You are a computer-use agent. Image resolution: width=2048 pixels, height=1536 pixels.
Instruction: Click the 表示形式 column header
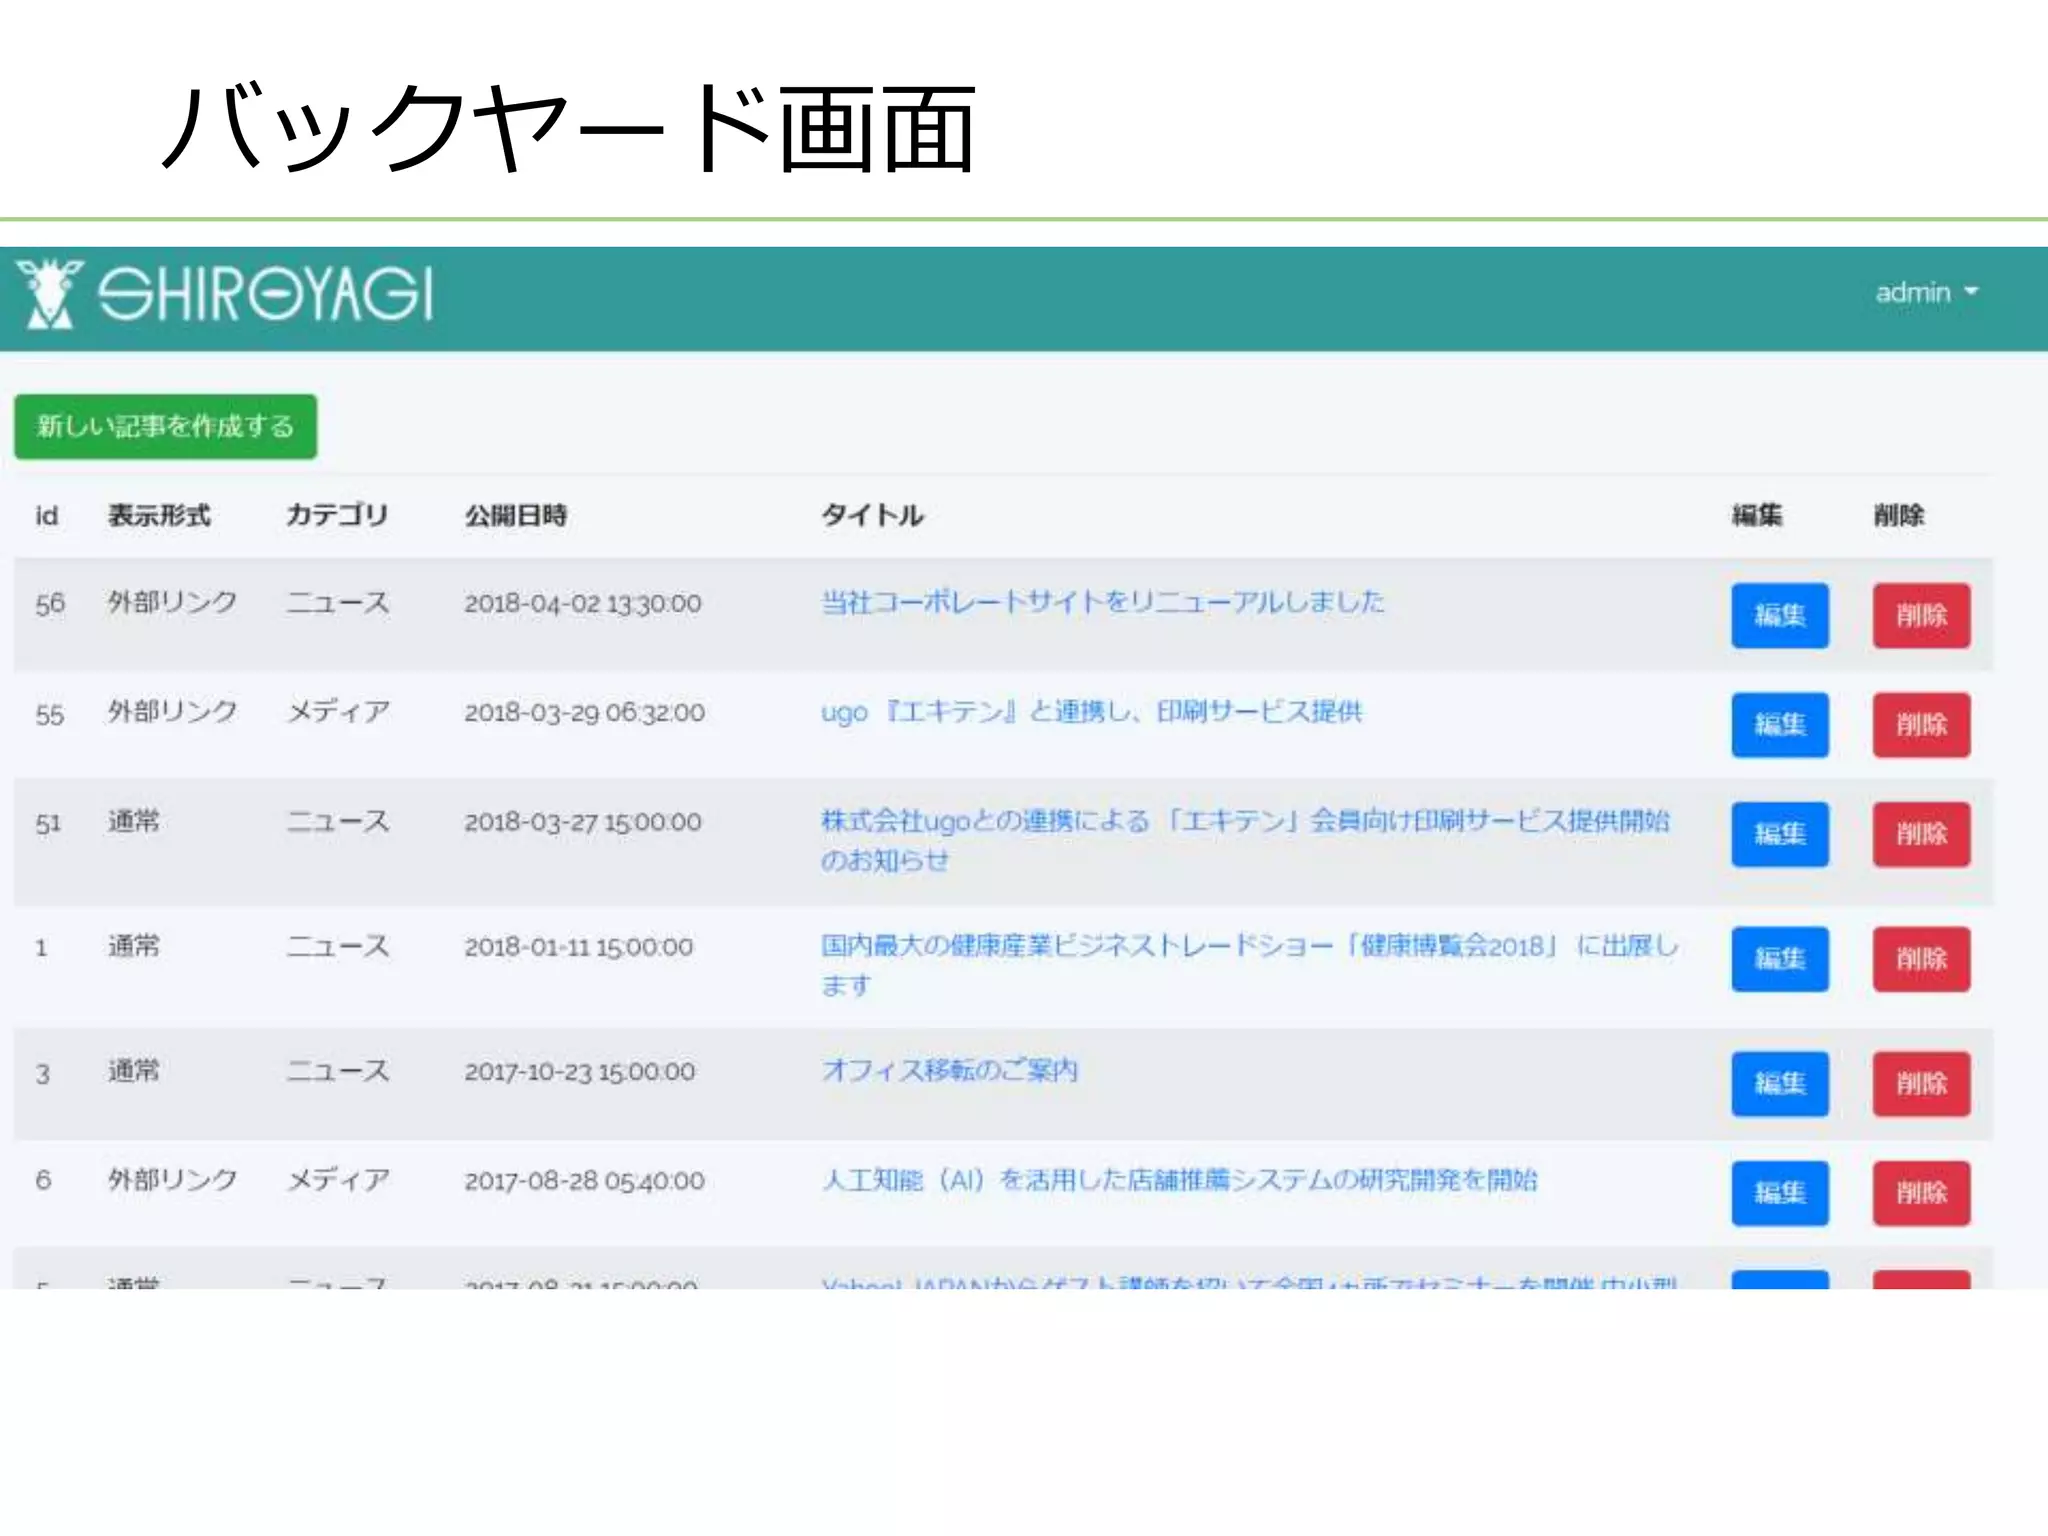pos(159,516)
